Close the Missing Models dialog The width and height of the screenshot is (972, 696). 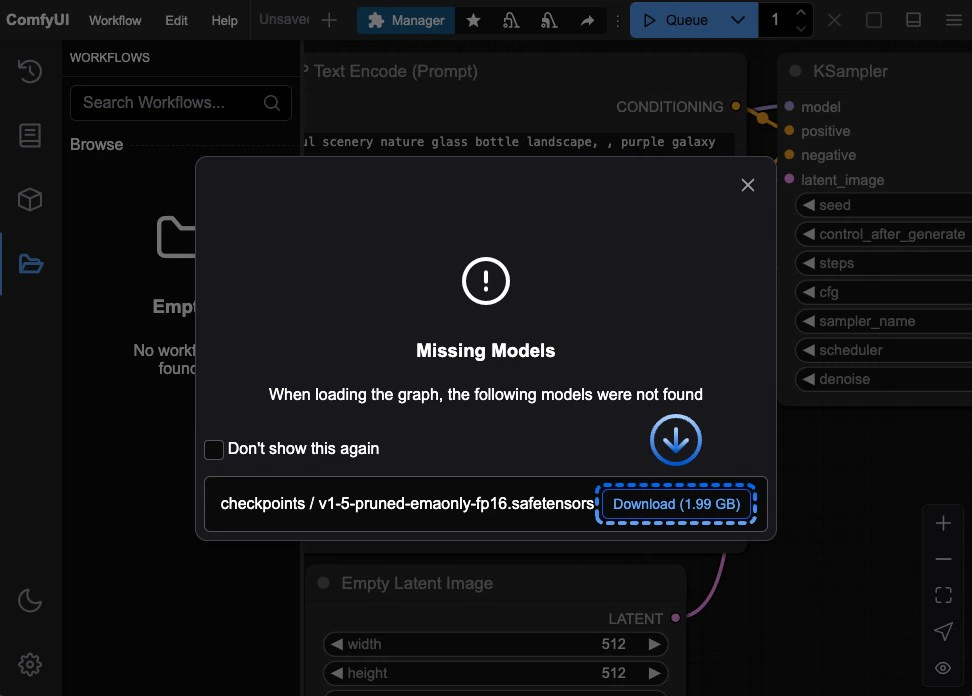tap(748, 185)
